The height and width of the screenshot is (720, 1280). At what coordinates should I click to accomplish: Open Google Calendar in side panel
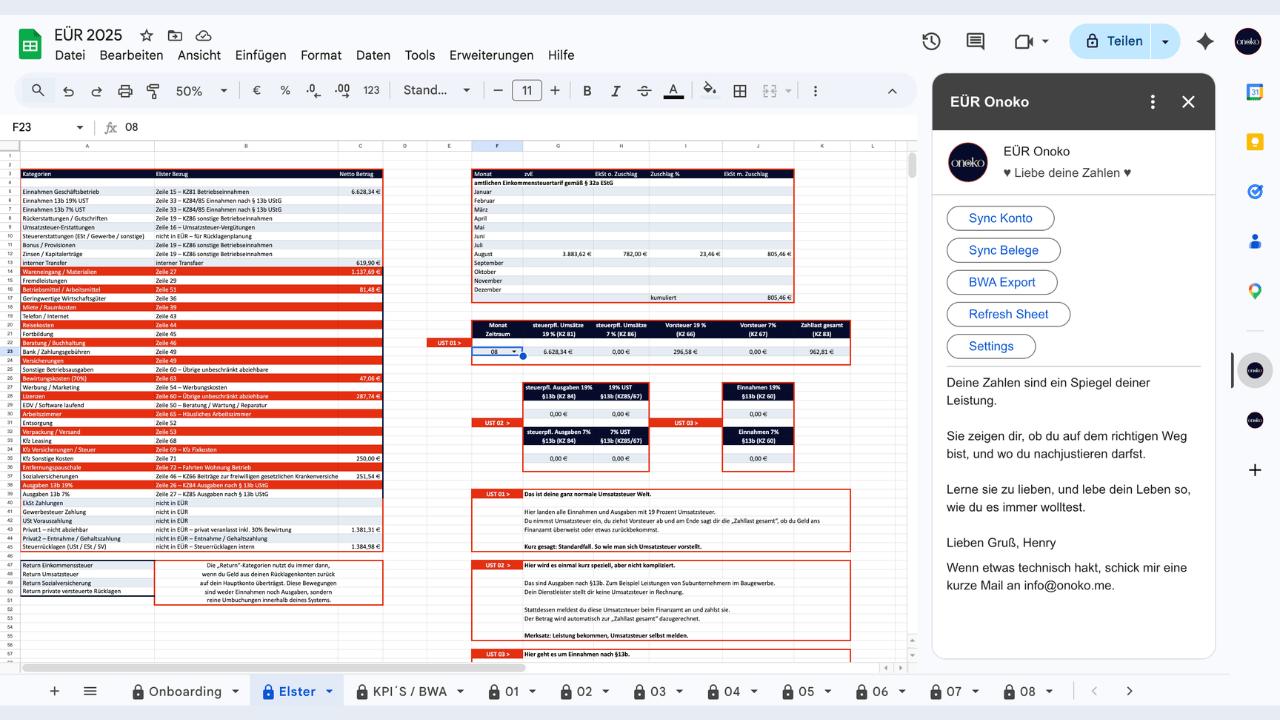point(1254,92)
